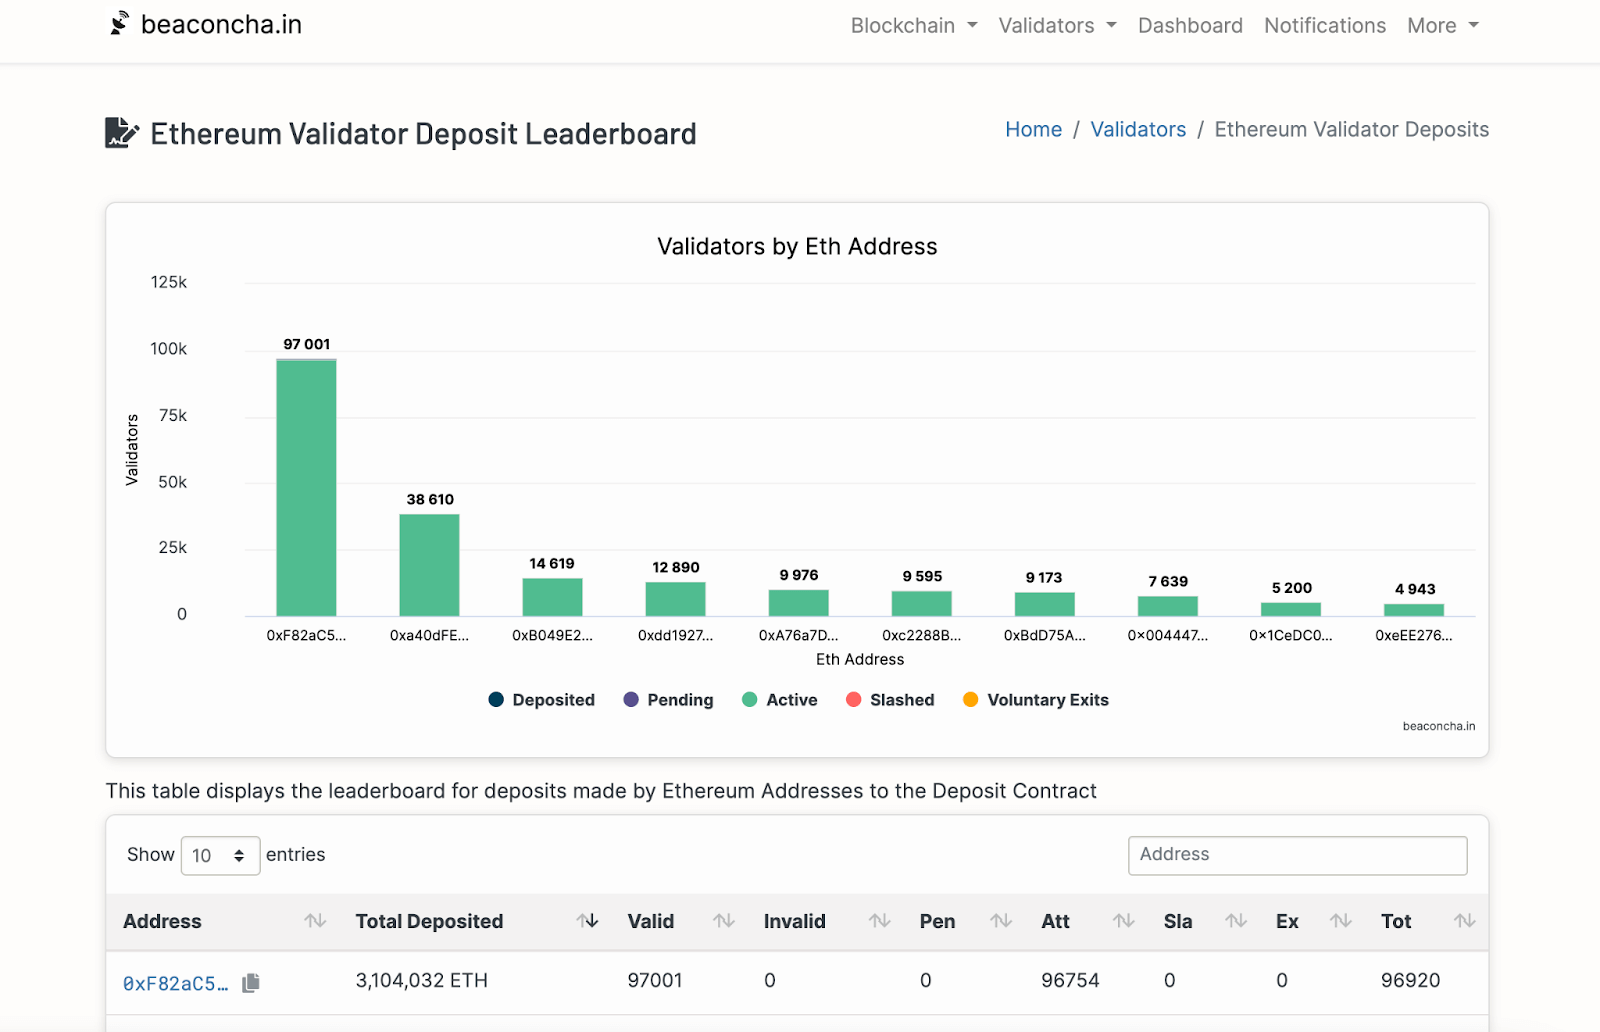Screen dimensions: 1600x1032
Task: Click the beaconcha.in satellite logo icon
Action: (x=120, y=23)
